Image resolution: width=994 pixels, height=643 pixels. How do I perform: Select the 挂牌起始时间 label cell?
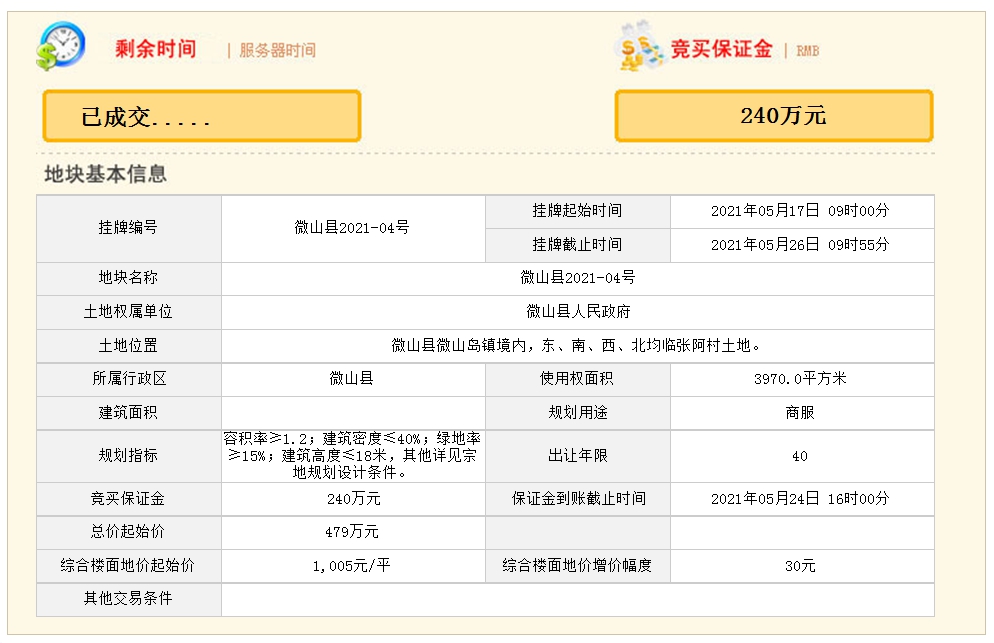tap(578, 211)
